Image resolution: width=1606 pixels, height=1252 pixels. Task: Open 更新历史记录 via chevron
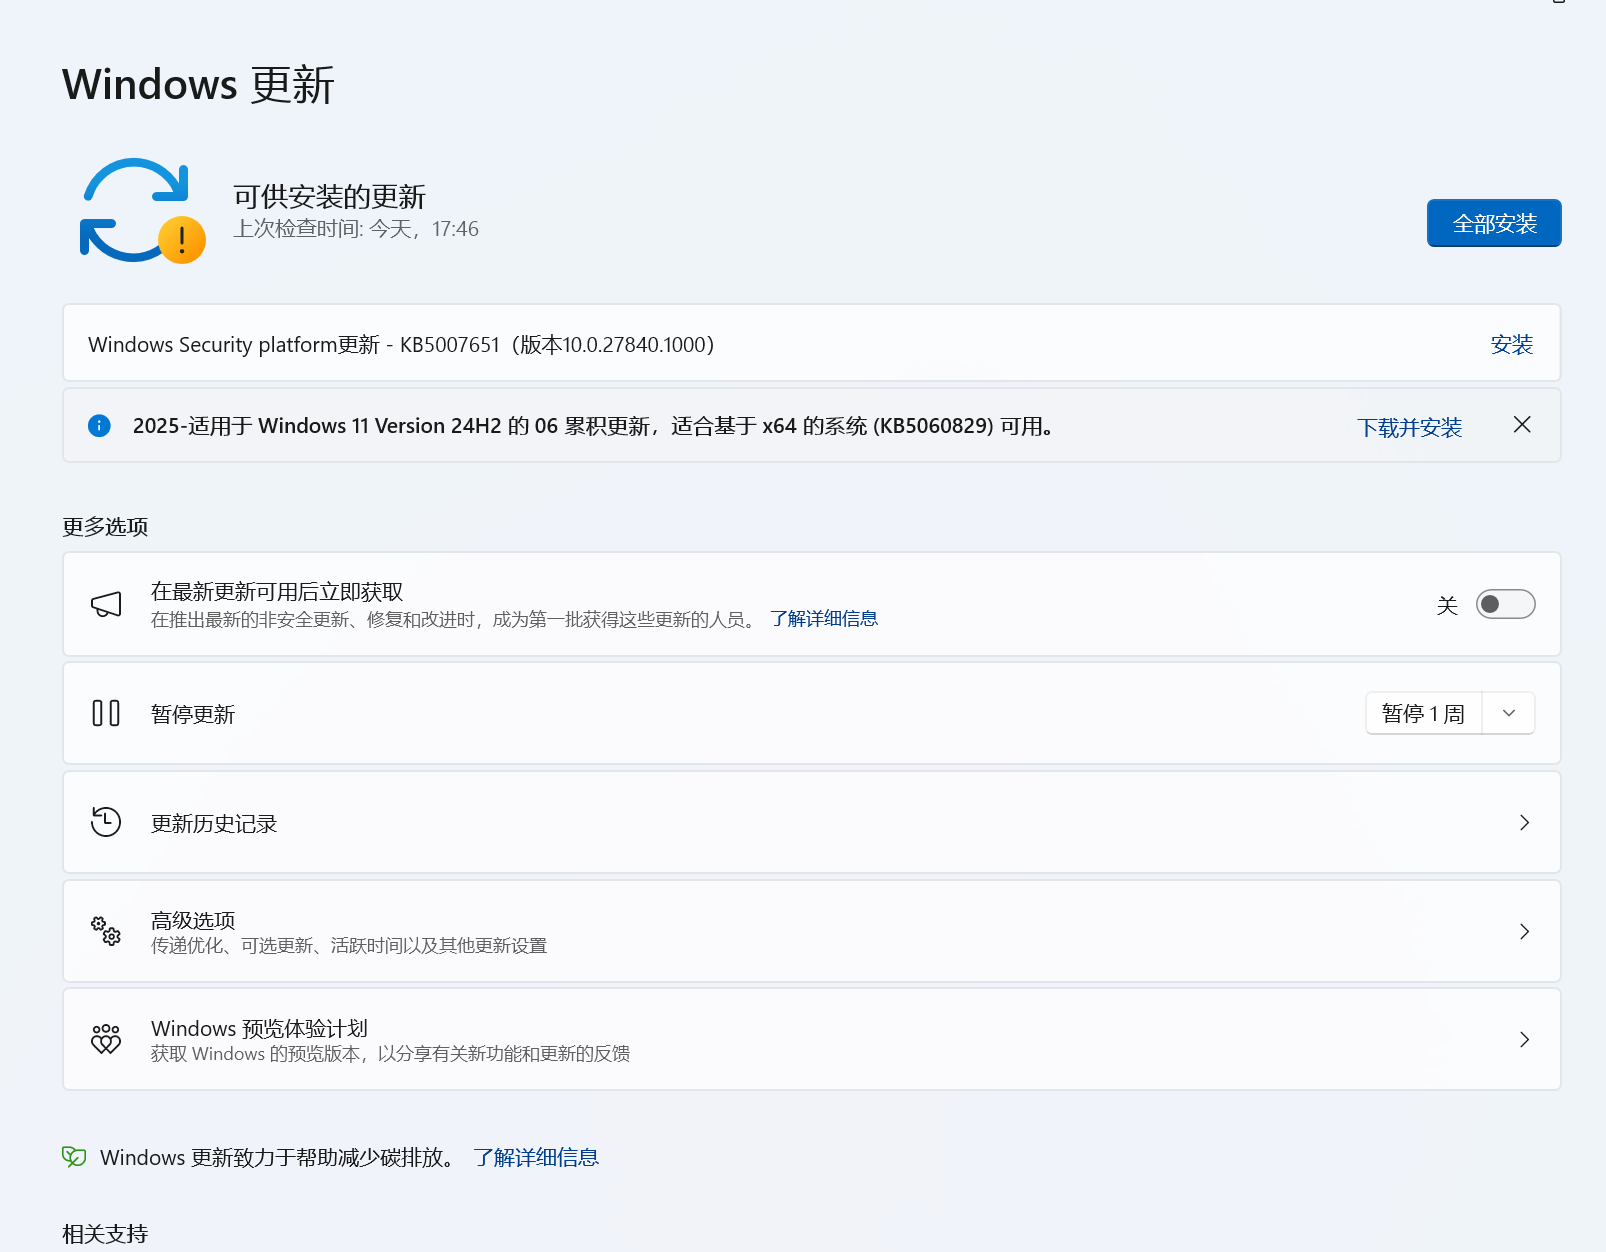click(1524, 822)
